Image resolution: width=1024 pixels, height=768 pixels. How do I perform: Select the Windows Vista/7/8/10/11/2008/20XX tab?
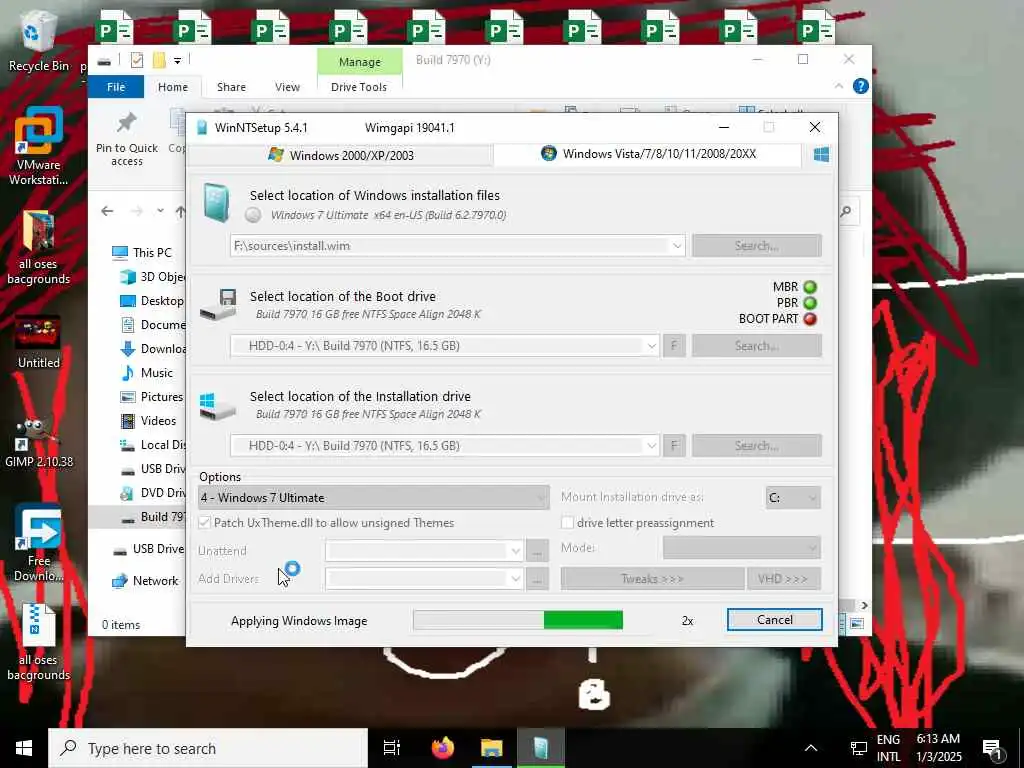(x=648, y=154)
